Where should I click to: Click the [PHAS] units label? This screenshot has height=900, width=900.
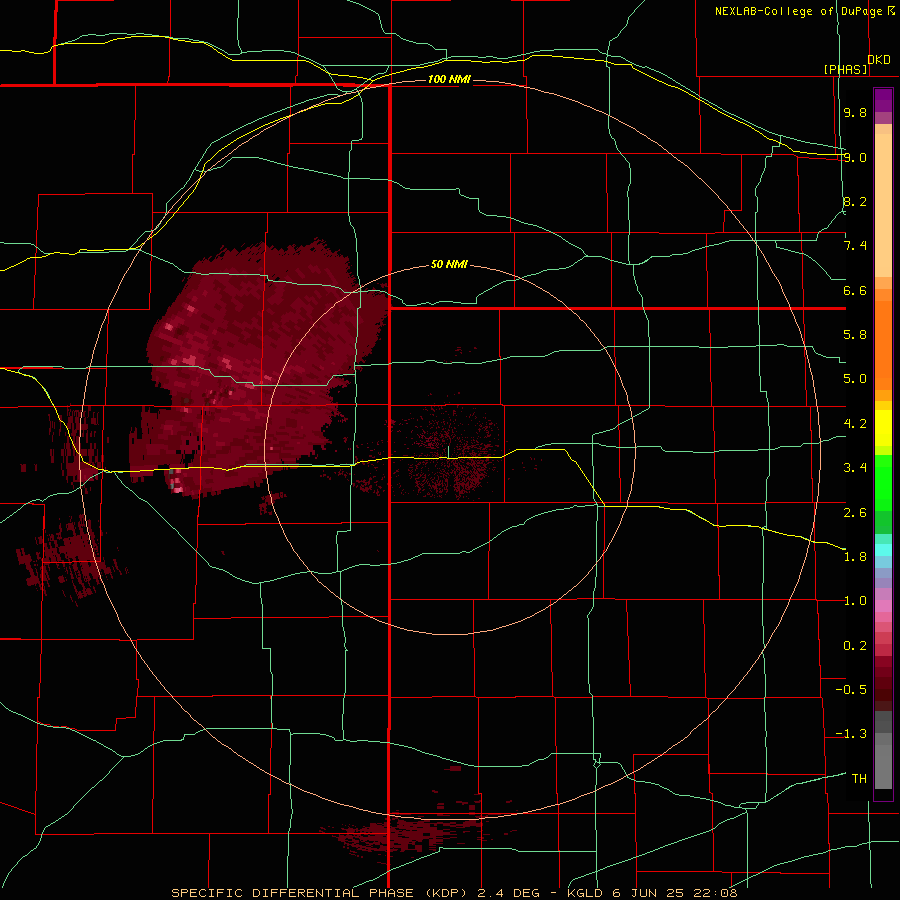(x=845, y=69)
